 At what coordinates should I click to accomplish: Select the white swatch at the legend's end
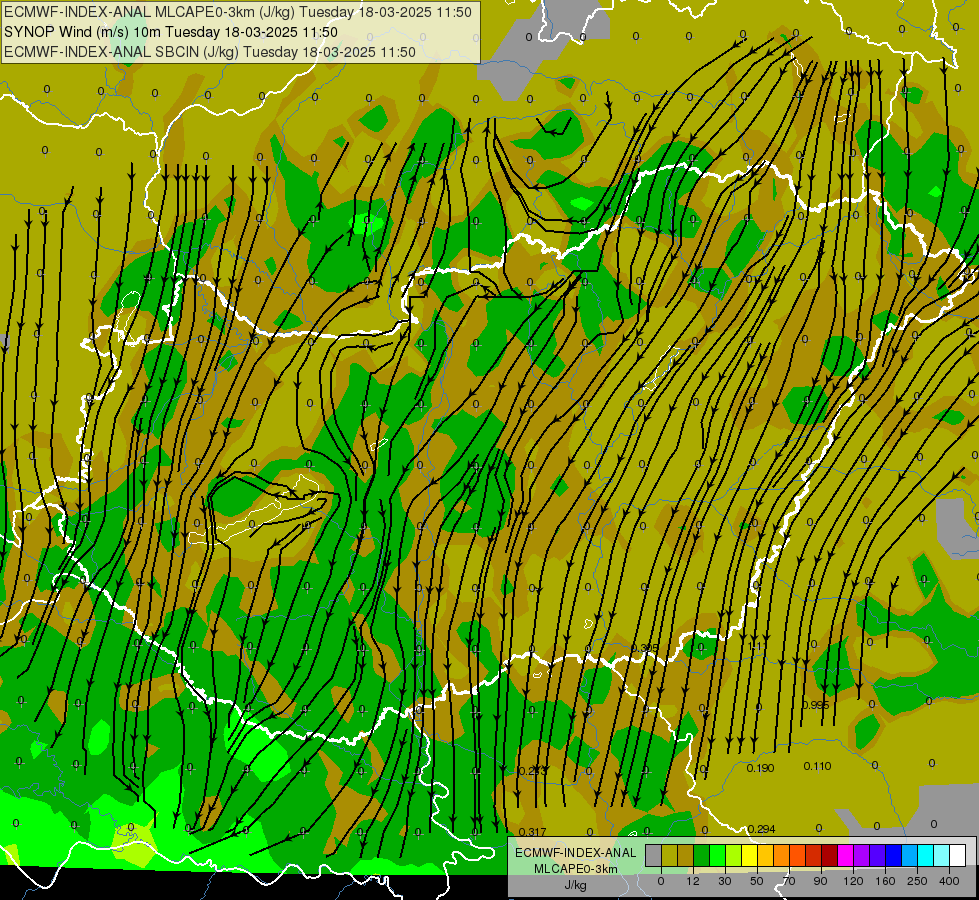(957, 855)
